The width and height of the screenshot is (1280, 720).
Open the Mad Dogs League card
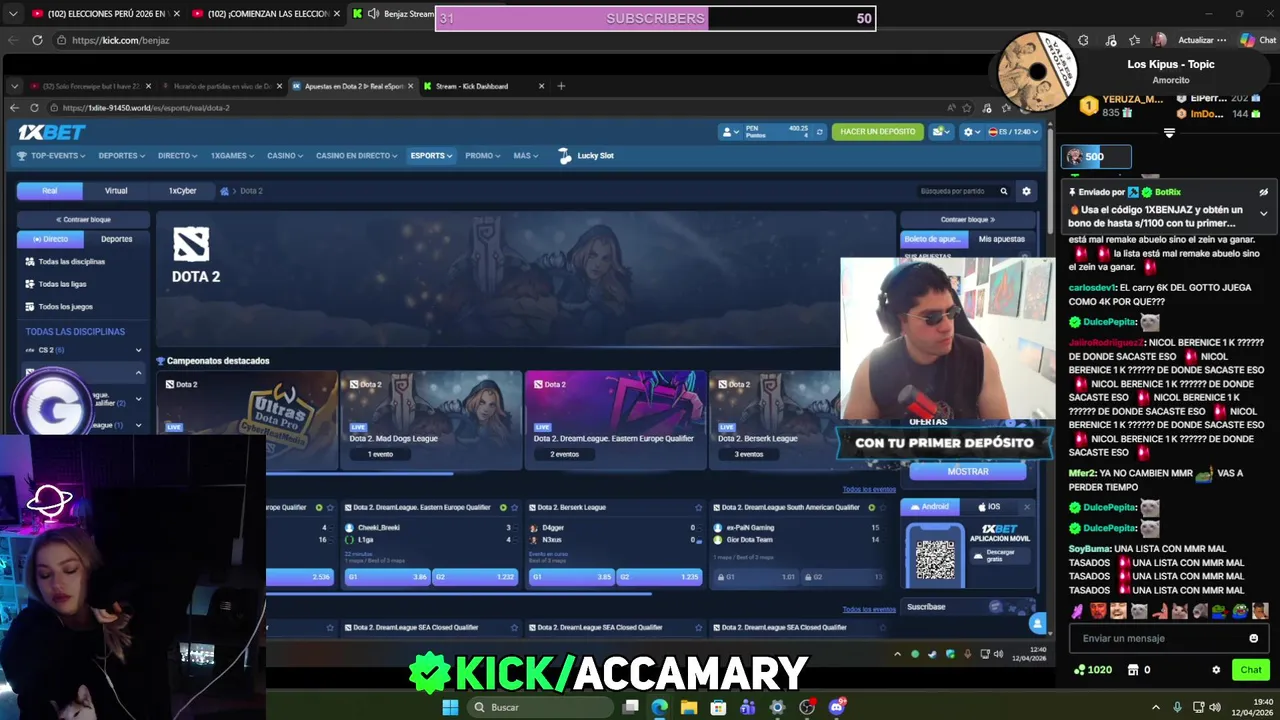431,420
